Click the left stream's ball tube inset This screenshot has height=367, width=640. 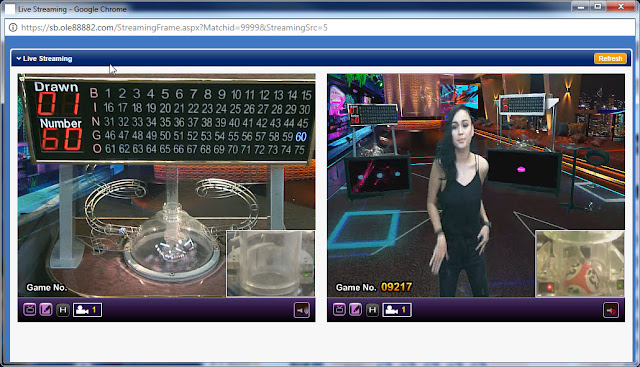click(271, 264)
